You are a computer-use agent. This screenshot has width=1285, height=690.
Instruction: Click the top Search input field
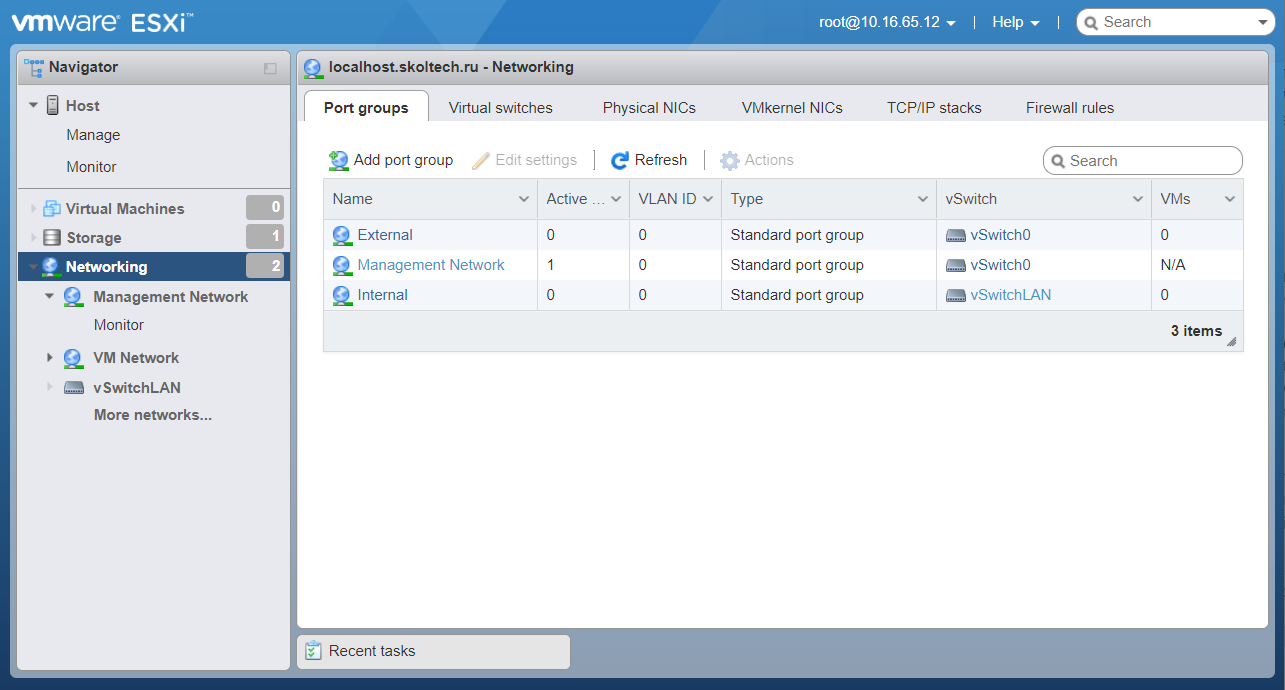point(1175,22)
